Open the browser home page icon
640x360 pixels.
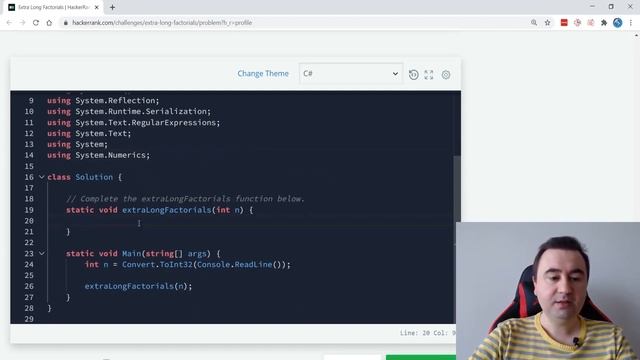(x=49, y=23)
